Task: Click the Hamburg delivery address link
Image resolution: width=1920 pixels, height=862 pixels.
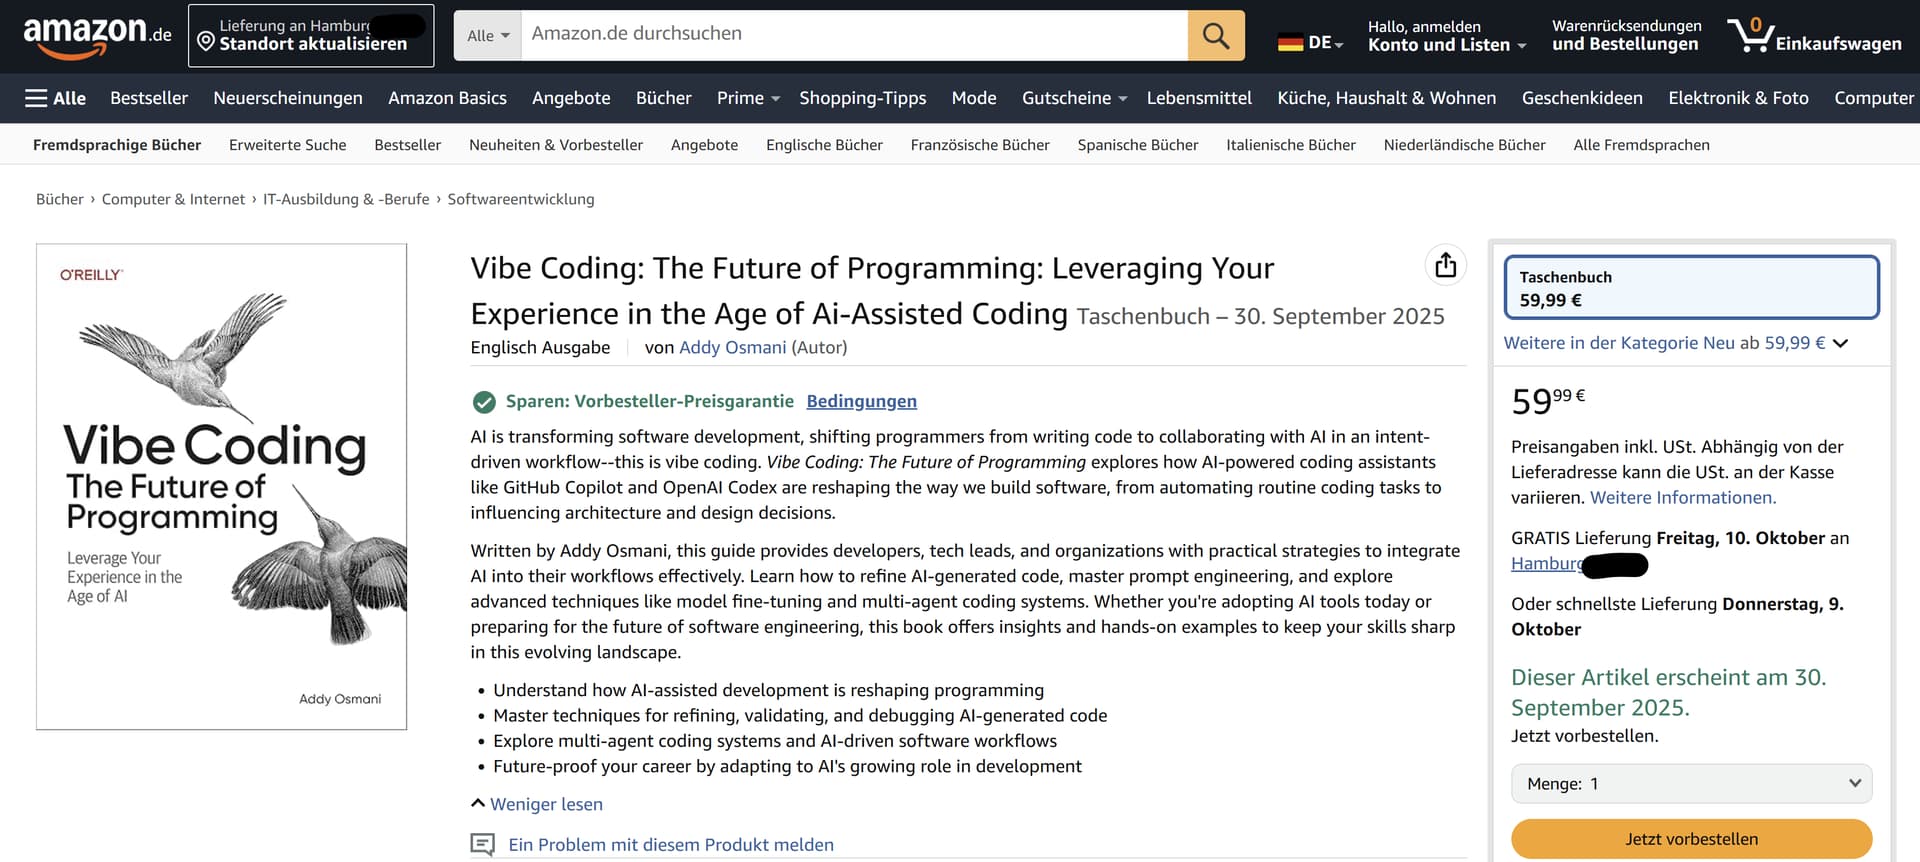Action: (x=1547, y=563)
